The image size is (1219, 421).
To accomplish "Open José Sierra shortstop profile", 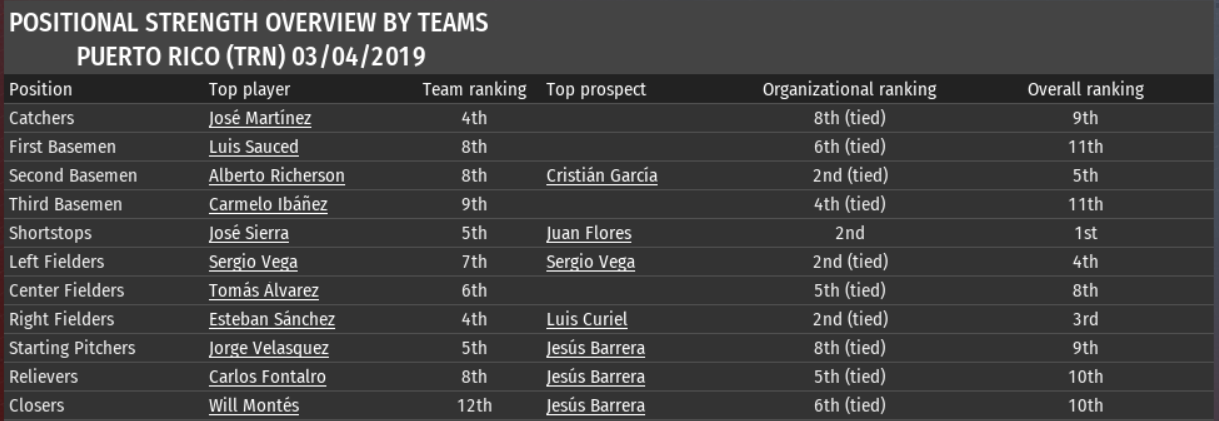I will (x=253, y=235).
